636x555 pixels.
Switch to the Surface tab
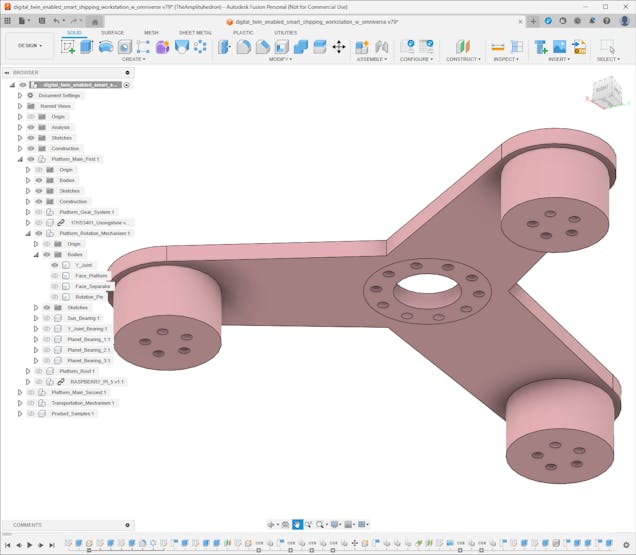click(113, 32)
